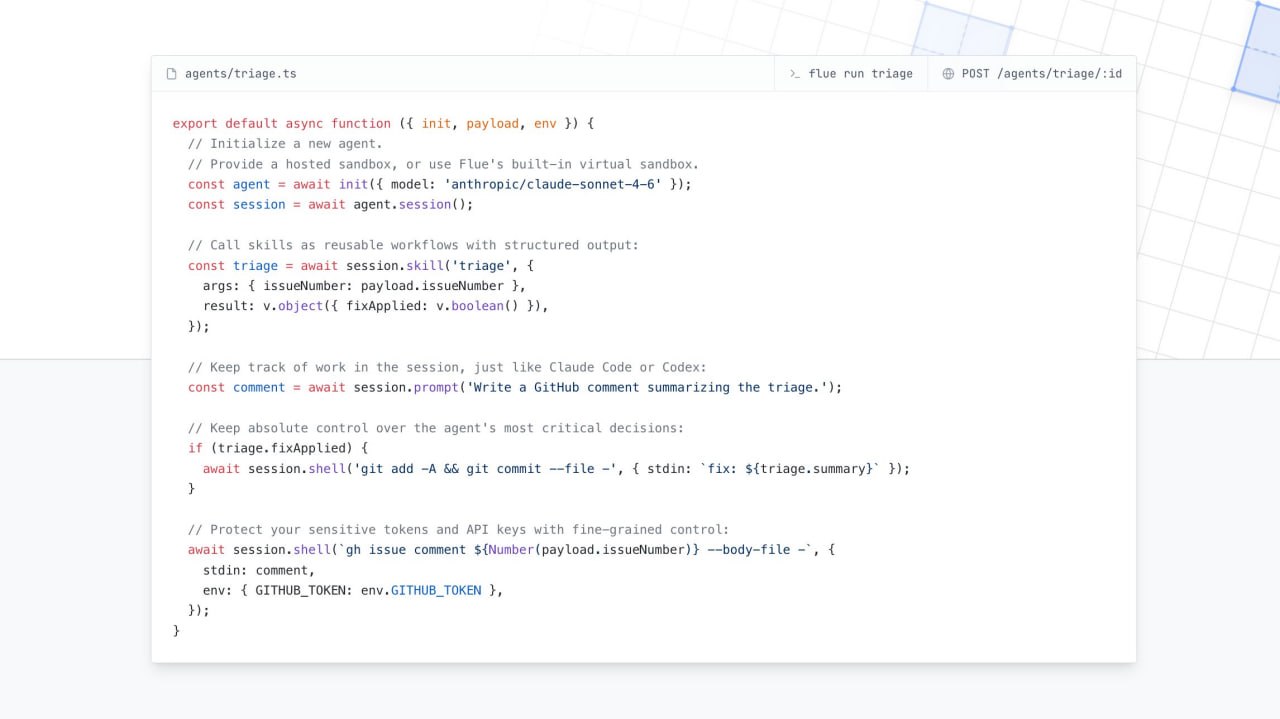Viewport: 1280px width, 719px height.
Task: Click the globe icon next to POST
Action: click(x=948, y=74)
